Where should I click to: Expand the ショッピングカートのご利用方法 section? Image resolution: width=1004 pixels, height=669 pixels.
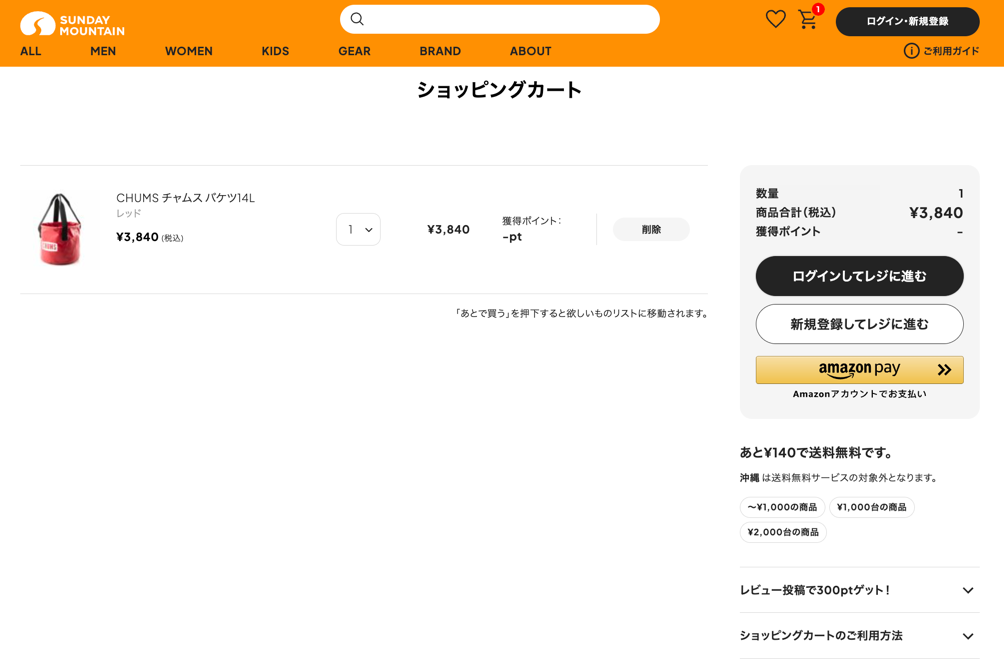[858, 635]
